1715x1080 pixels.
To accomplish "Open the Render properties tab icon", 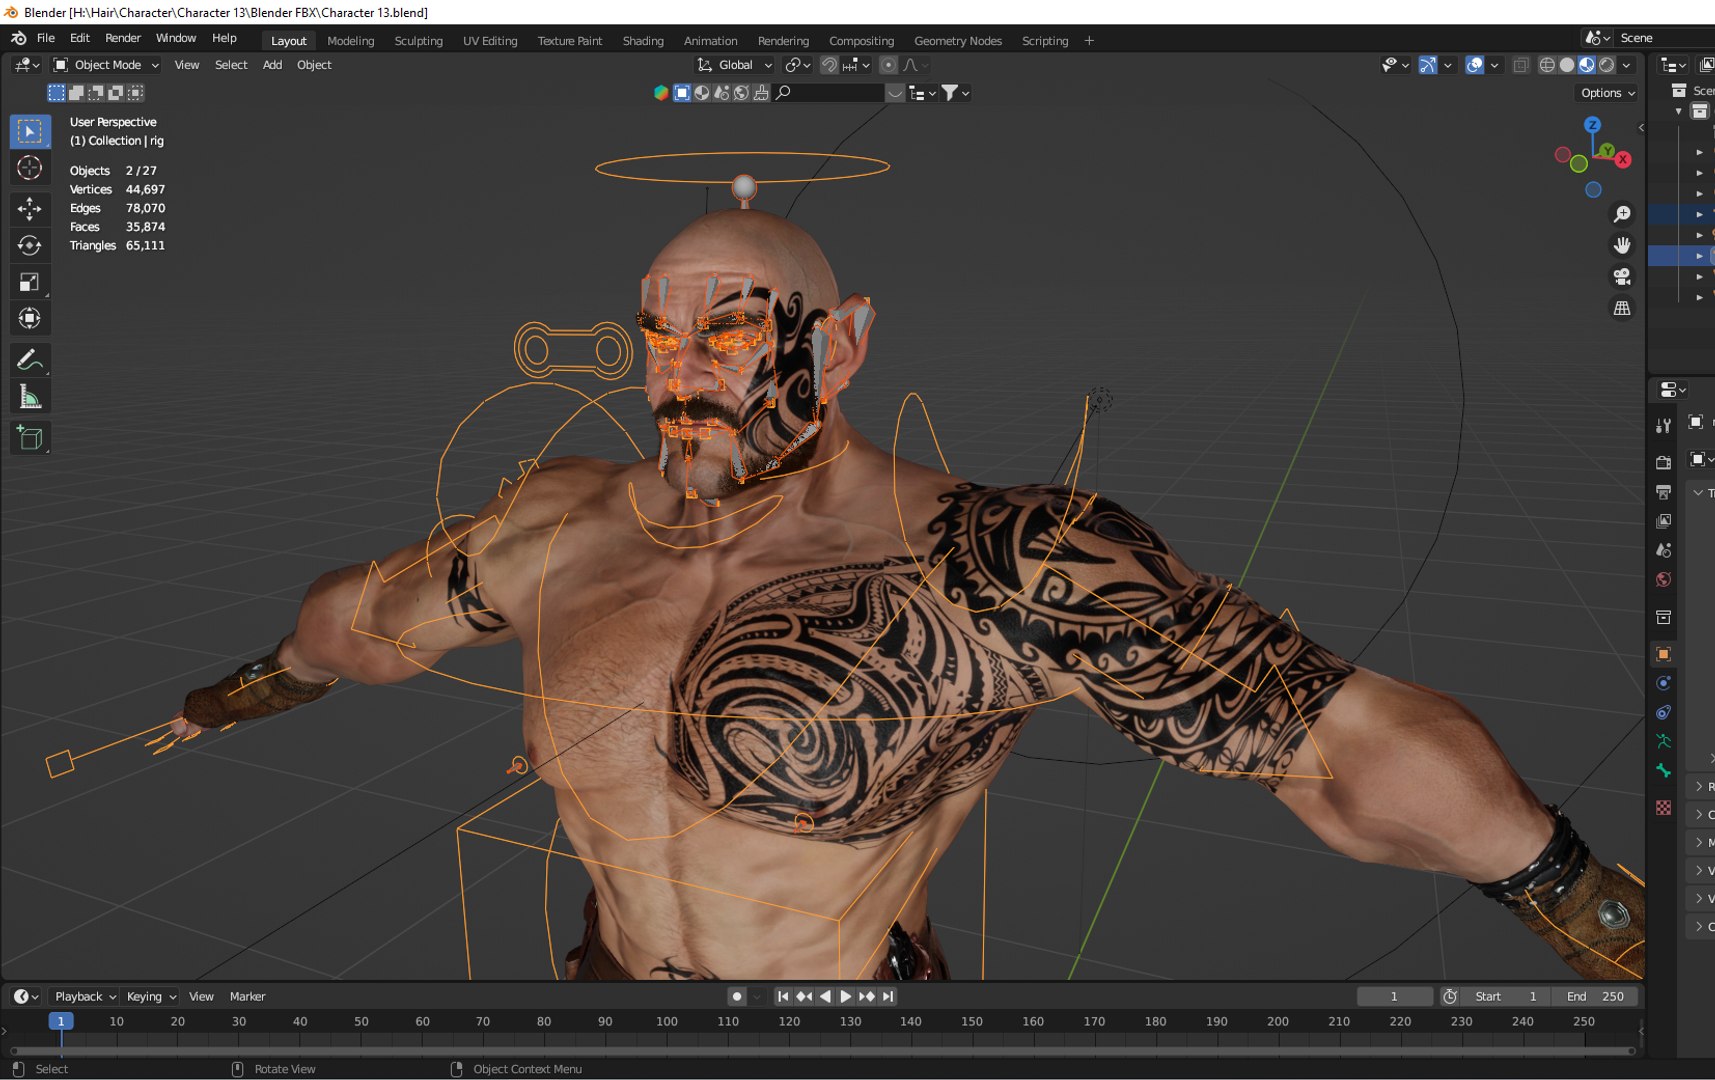I will point(1663,462).
